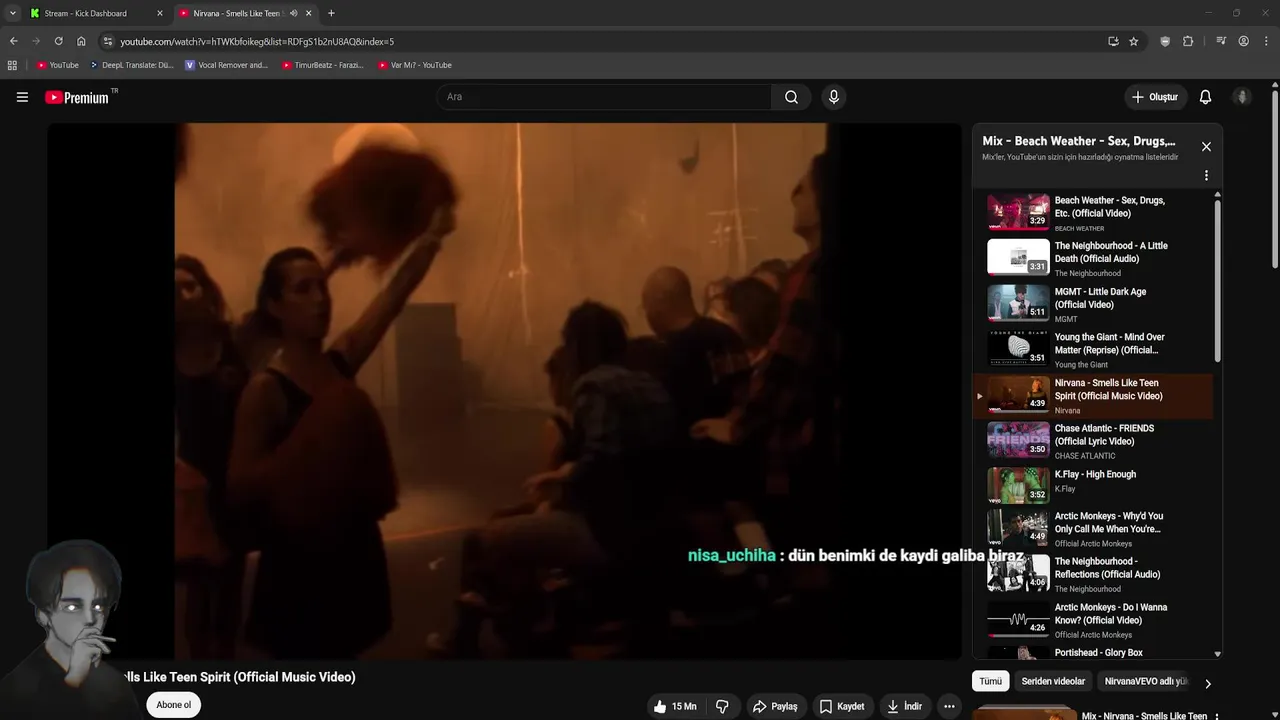Download video with İndir button
The width and height of the screenshot is (1280, 720).
(904, 706)
